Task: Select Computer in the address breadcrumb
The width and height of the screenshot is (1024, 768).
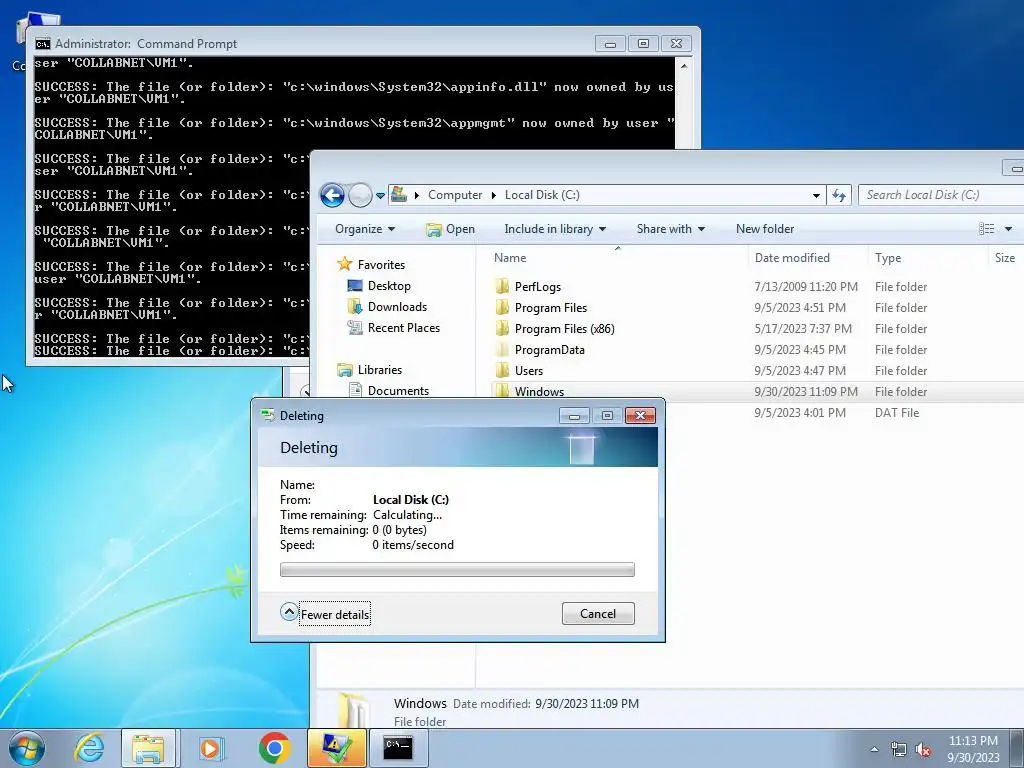Action: [x=455, y=195]
